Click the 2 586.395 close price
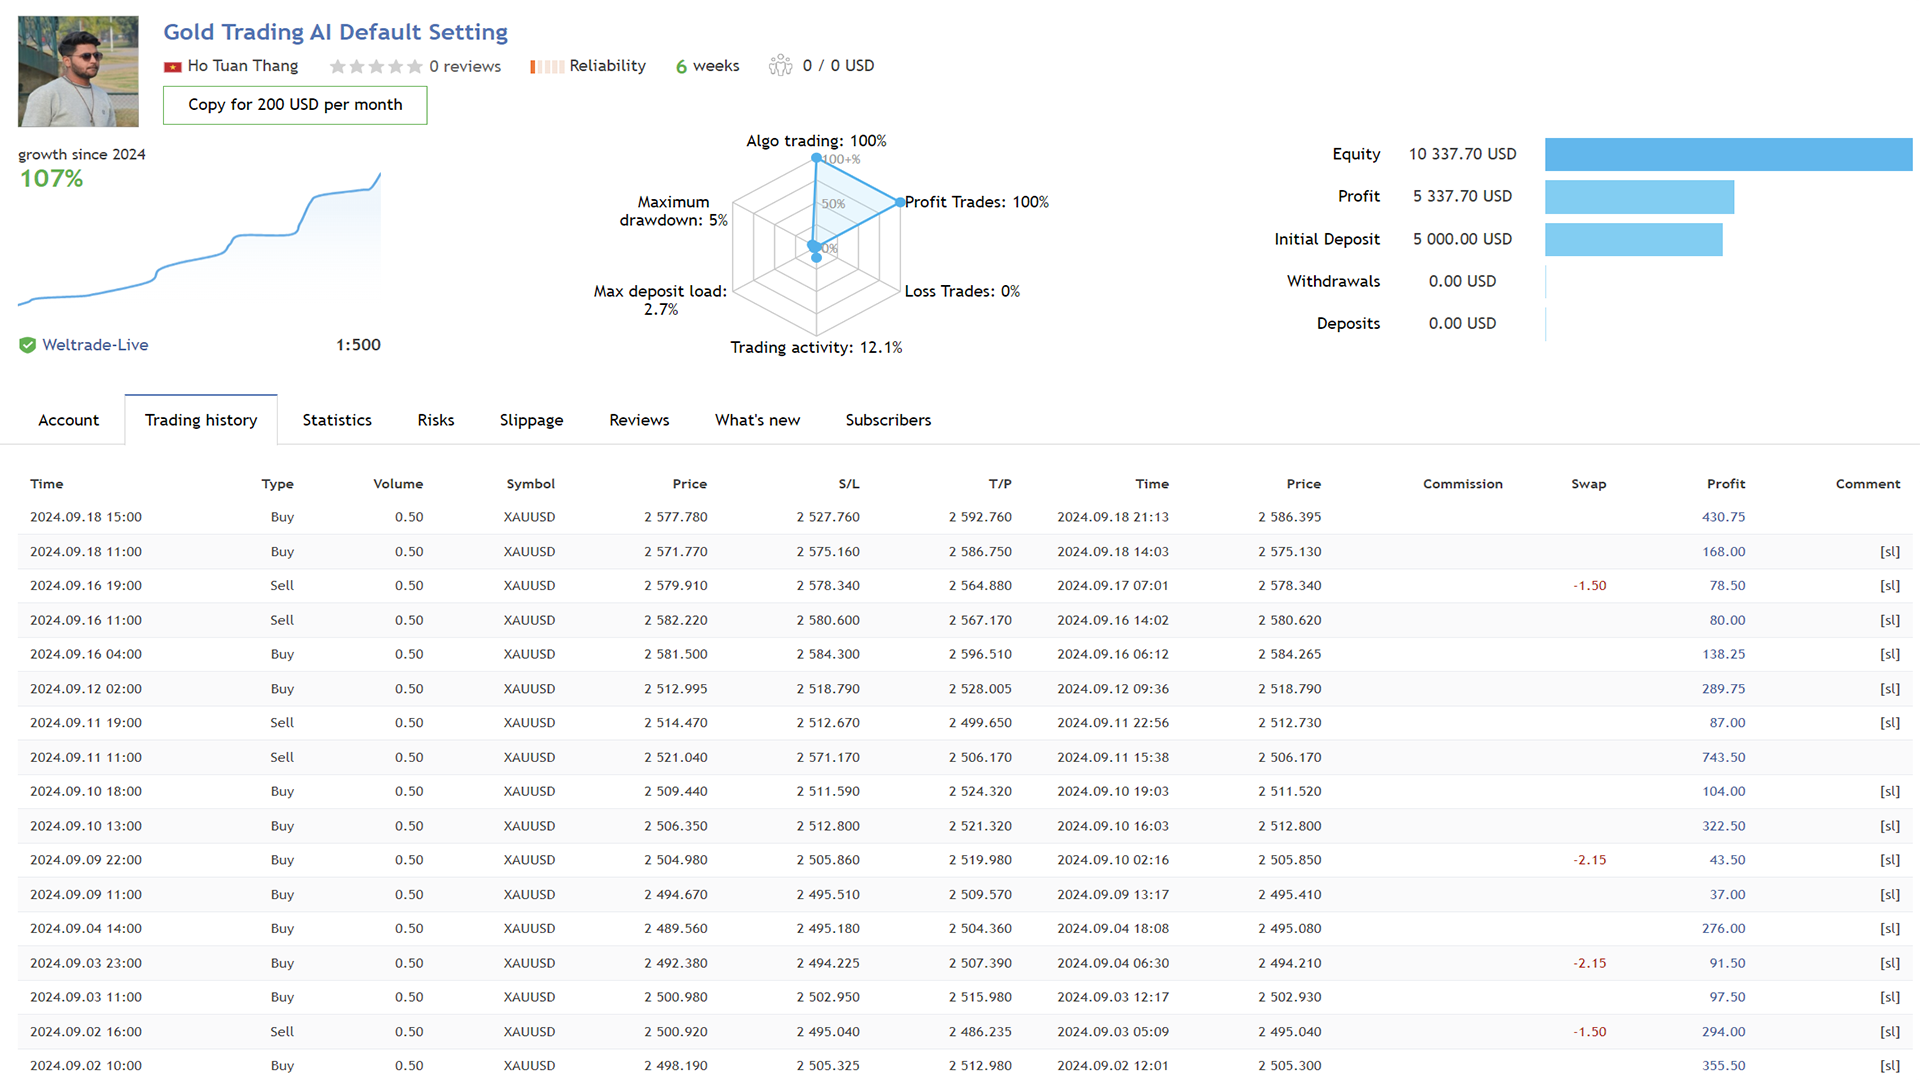 click(x=1289, y=517)
